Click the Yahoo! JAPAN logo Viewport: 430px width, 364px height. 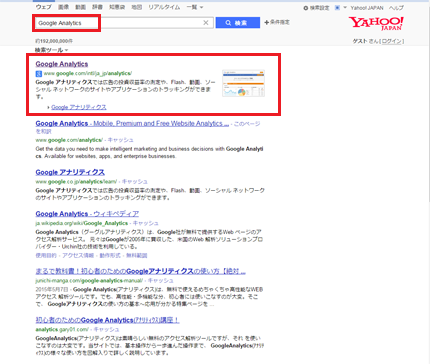[x=376, y=23]
